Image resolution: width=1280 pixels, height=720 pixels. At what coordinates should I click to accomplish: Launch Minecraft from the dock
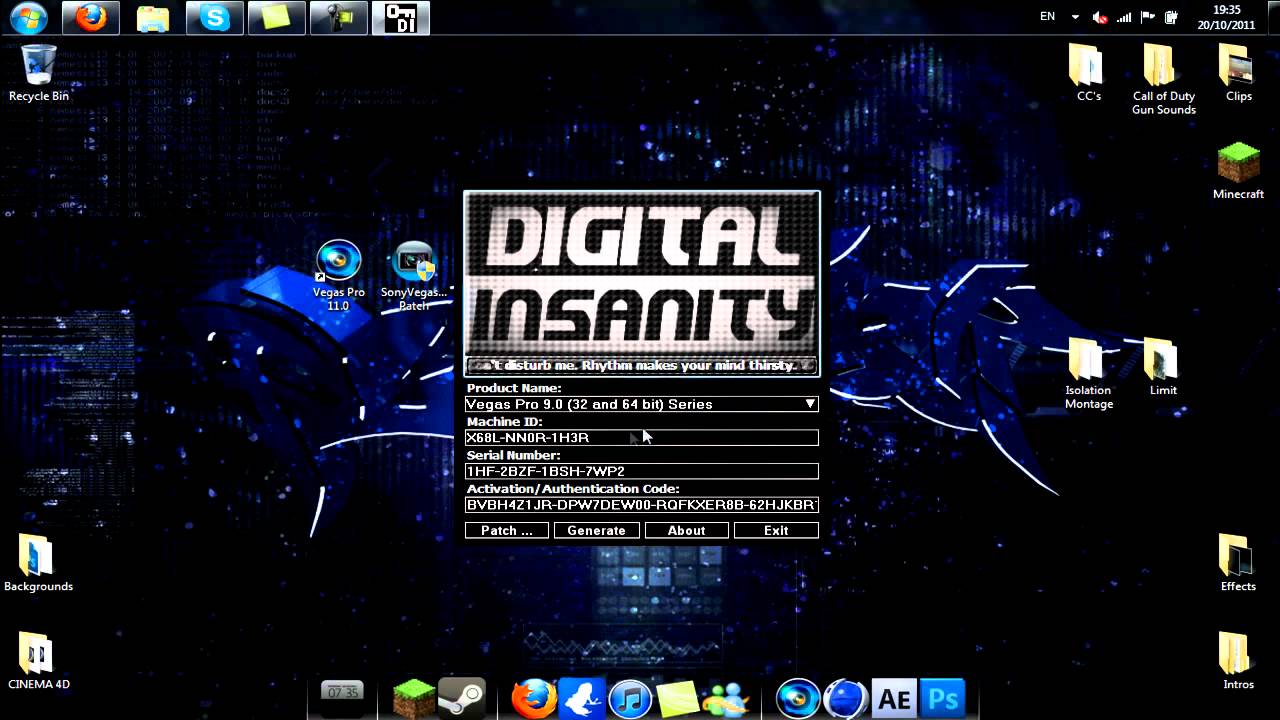coord(413,698)
